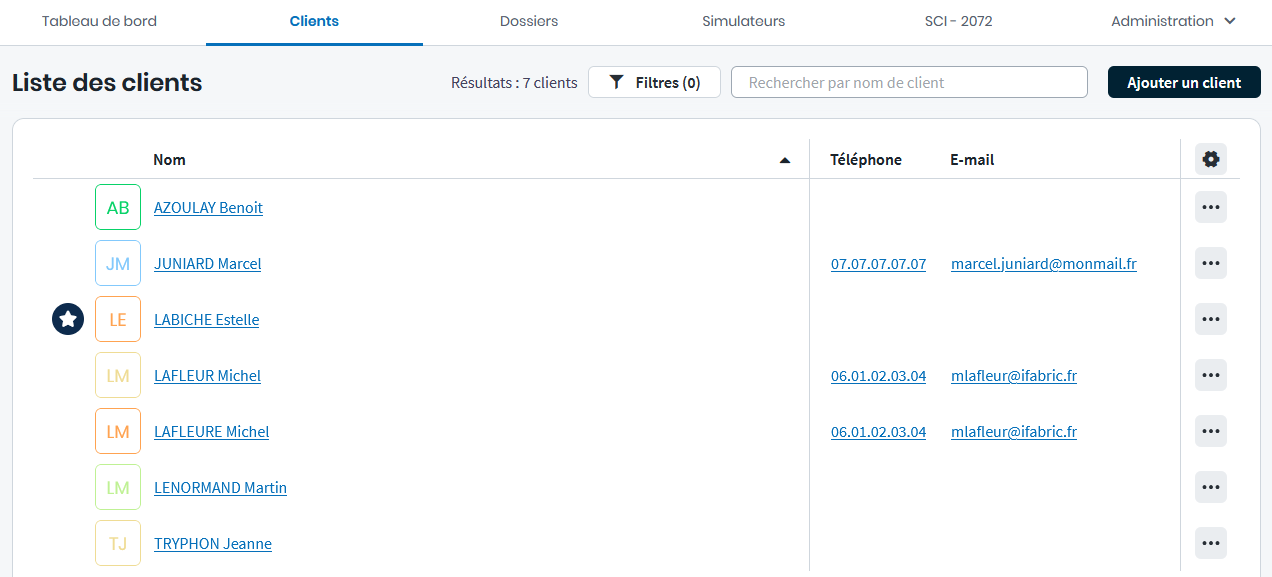Click the marcel.juniard@monmail.fr email link

(x=1043, y=264)
